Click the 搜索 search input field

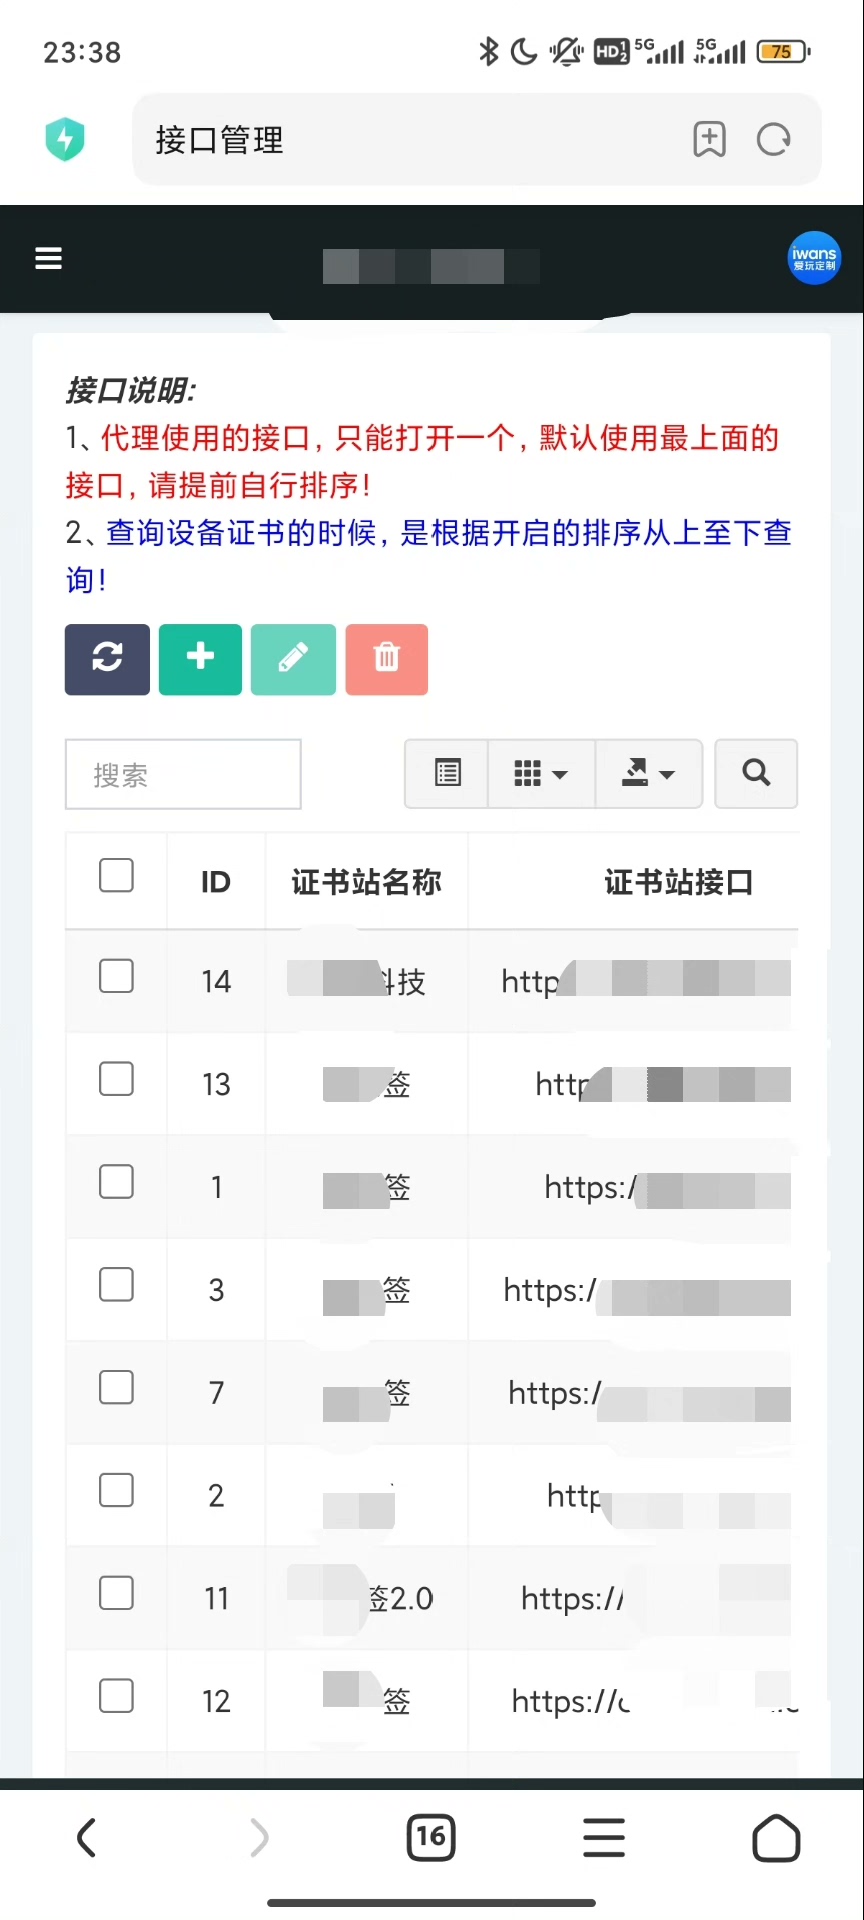pos(183,774)
